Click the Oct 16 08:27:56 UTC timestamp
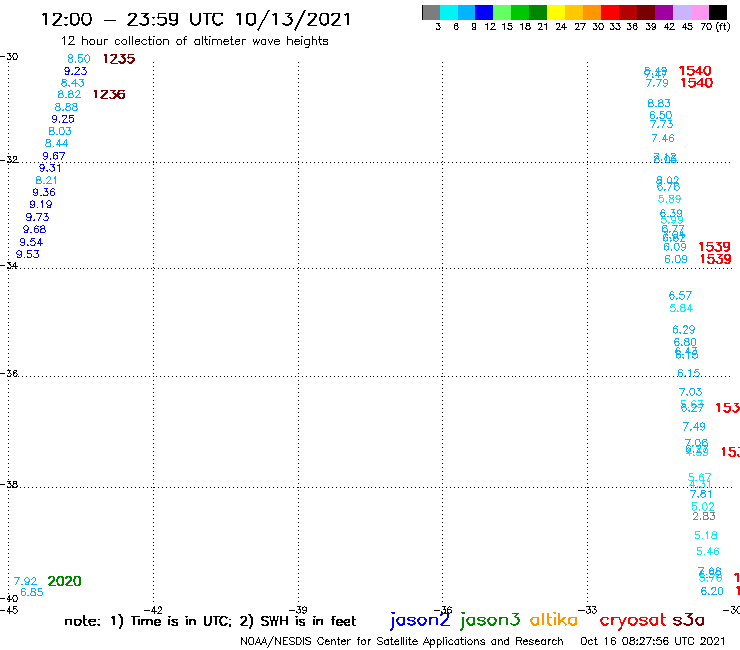This screenshot has height=650, width=740. tap(653, 641)
